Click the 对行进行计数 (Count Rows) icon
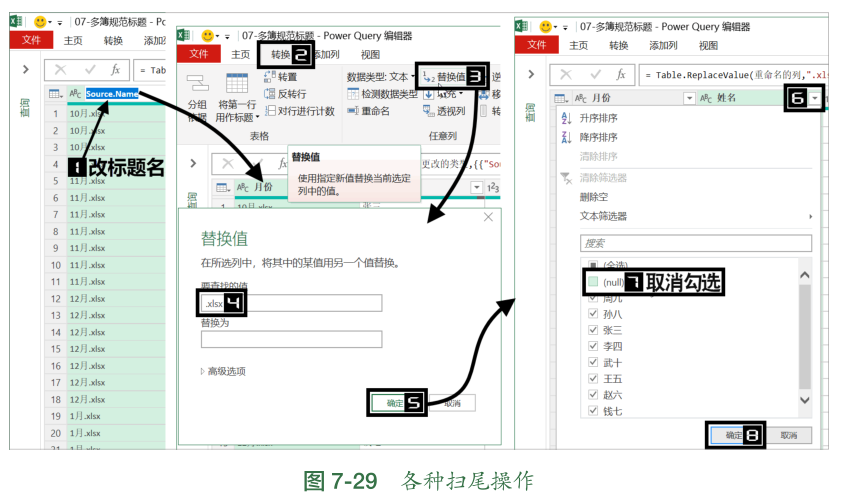Screen dimensions: 843x494 coord(270,111)
